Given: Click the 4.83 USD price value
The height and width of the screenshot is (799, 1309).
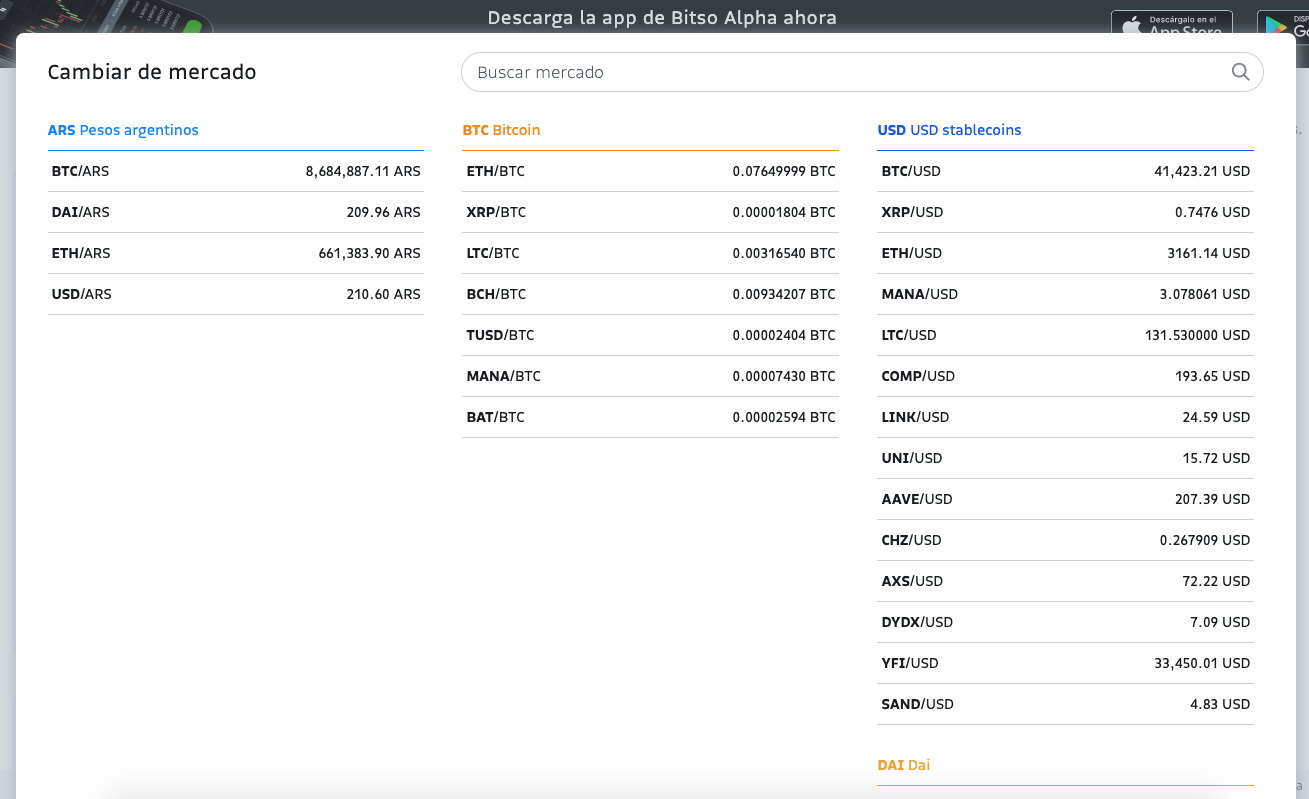Looking at the screenshot, I should 1220,704.
